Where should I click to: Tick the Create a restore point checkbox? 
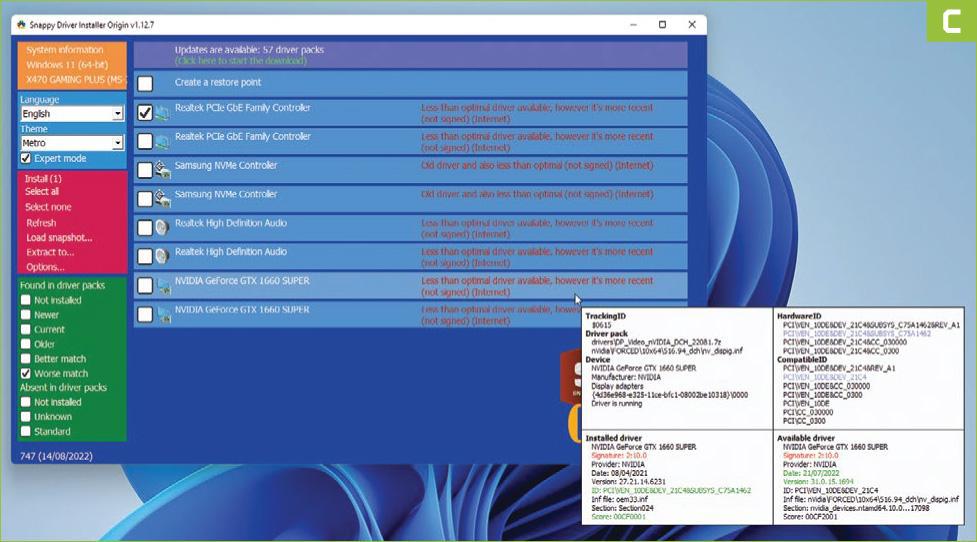tap(145, 83)
